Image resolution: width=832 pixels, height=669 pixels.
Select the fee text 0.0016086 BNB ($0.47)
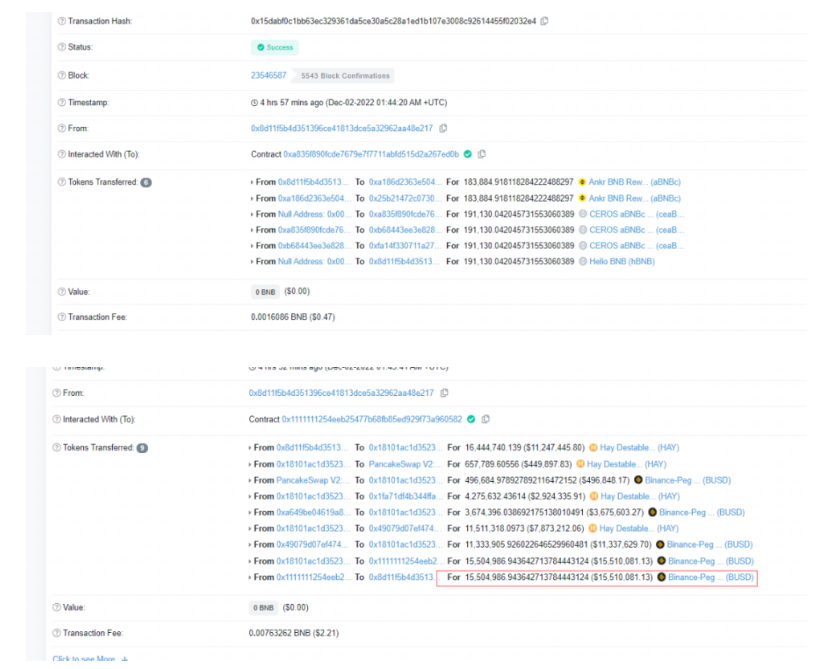click(x=293, y=317)
